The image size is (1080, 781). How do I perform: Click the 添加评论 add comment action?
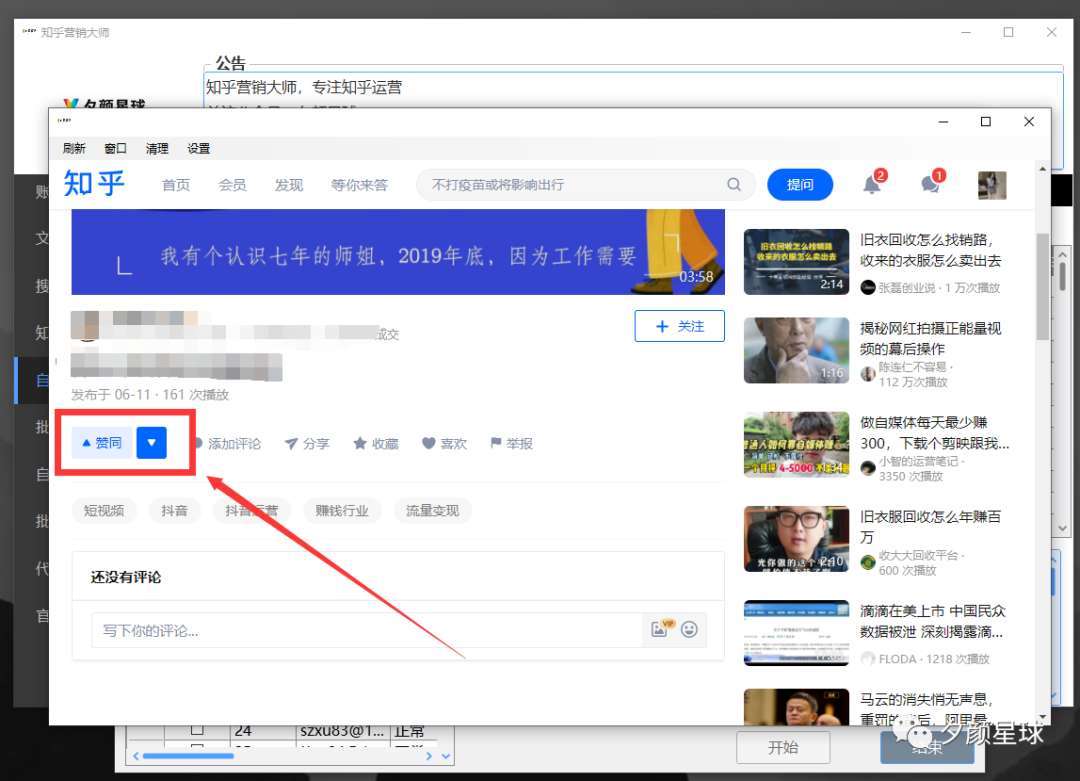(x=229, y=444)
